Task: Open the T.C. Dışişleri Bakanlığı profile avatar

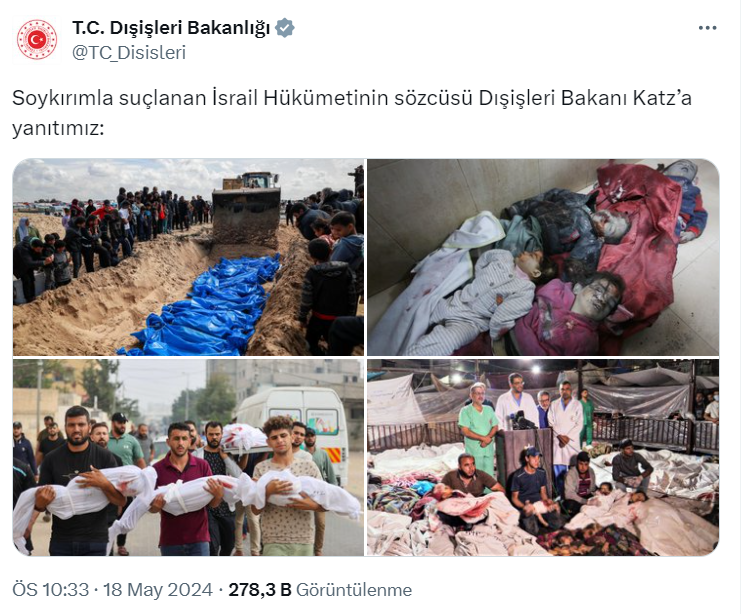Action: (37, 40)
